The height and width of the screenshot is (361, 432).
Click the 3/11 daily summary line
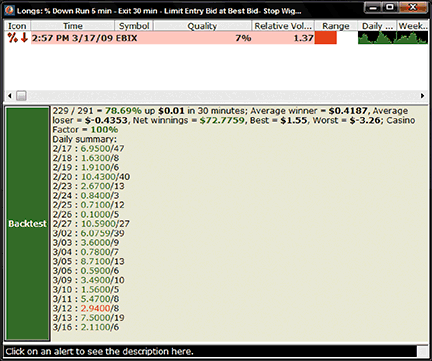pos(86,299)
